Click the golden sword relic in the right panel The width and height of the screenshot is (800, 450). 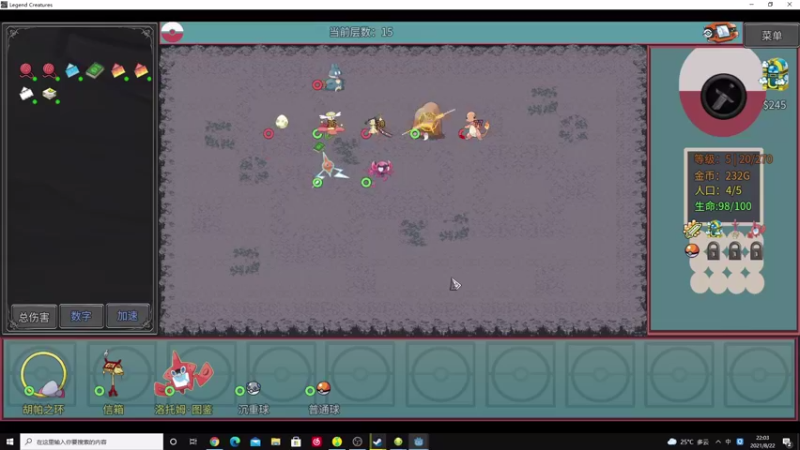[x=692, y=230]
